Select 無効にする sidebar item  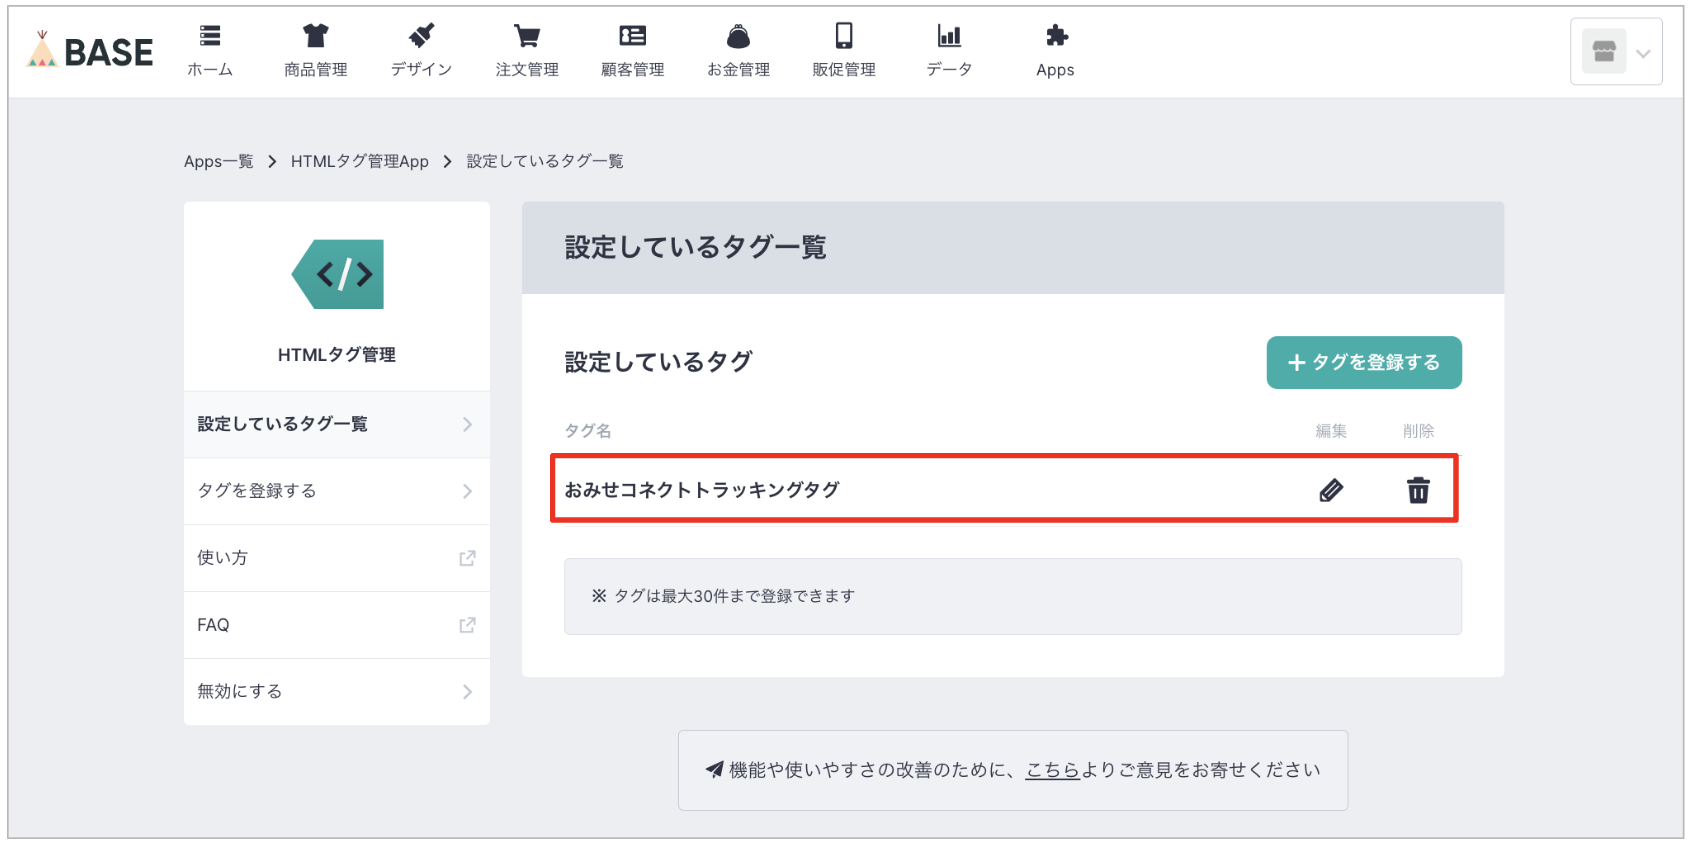337,692
